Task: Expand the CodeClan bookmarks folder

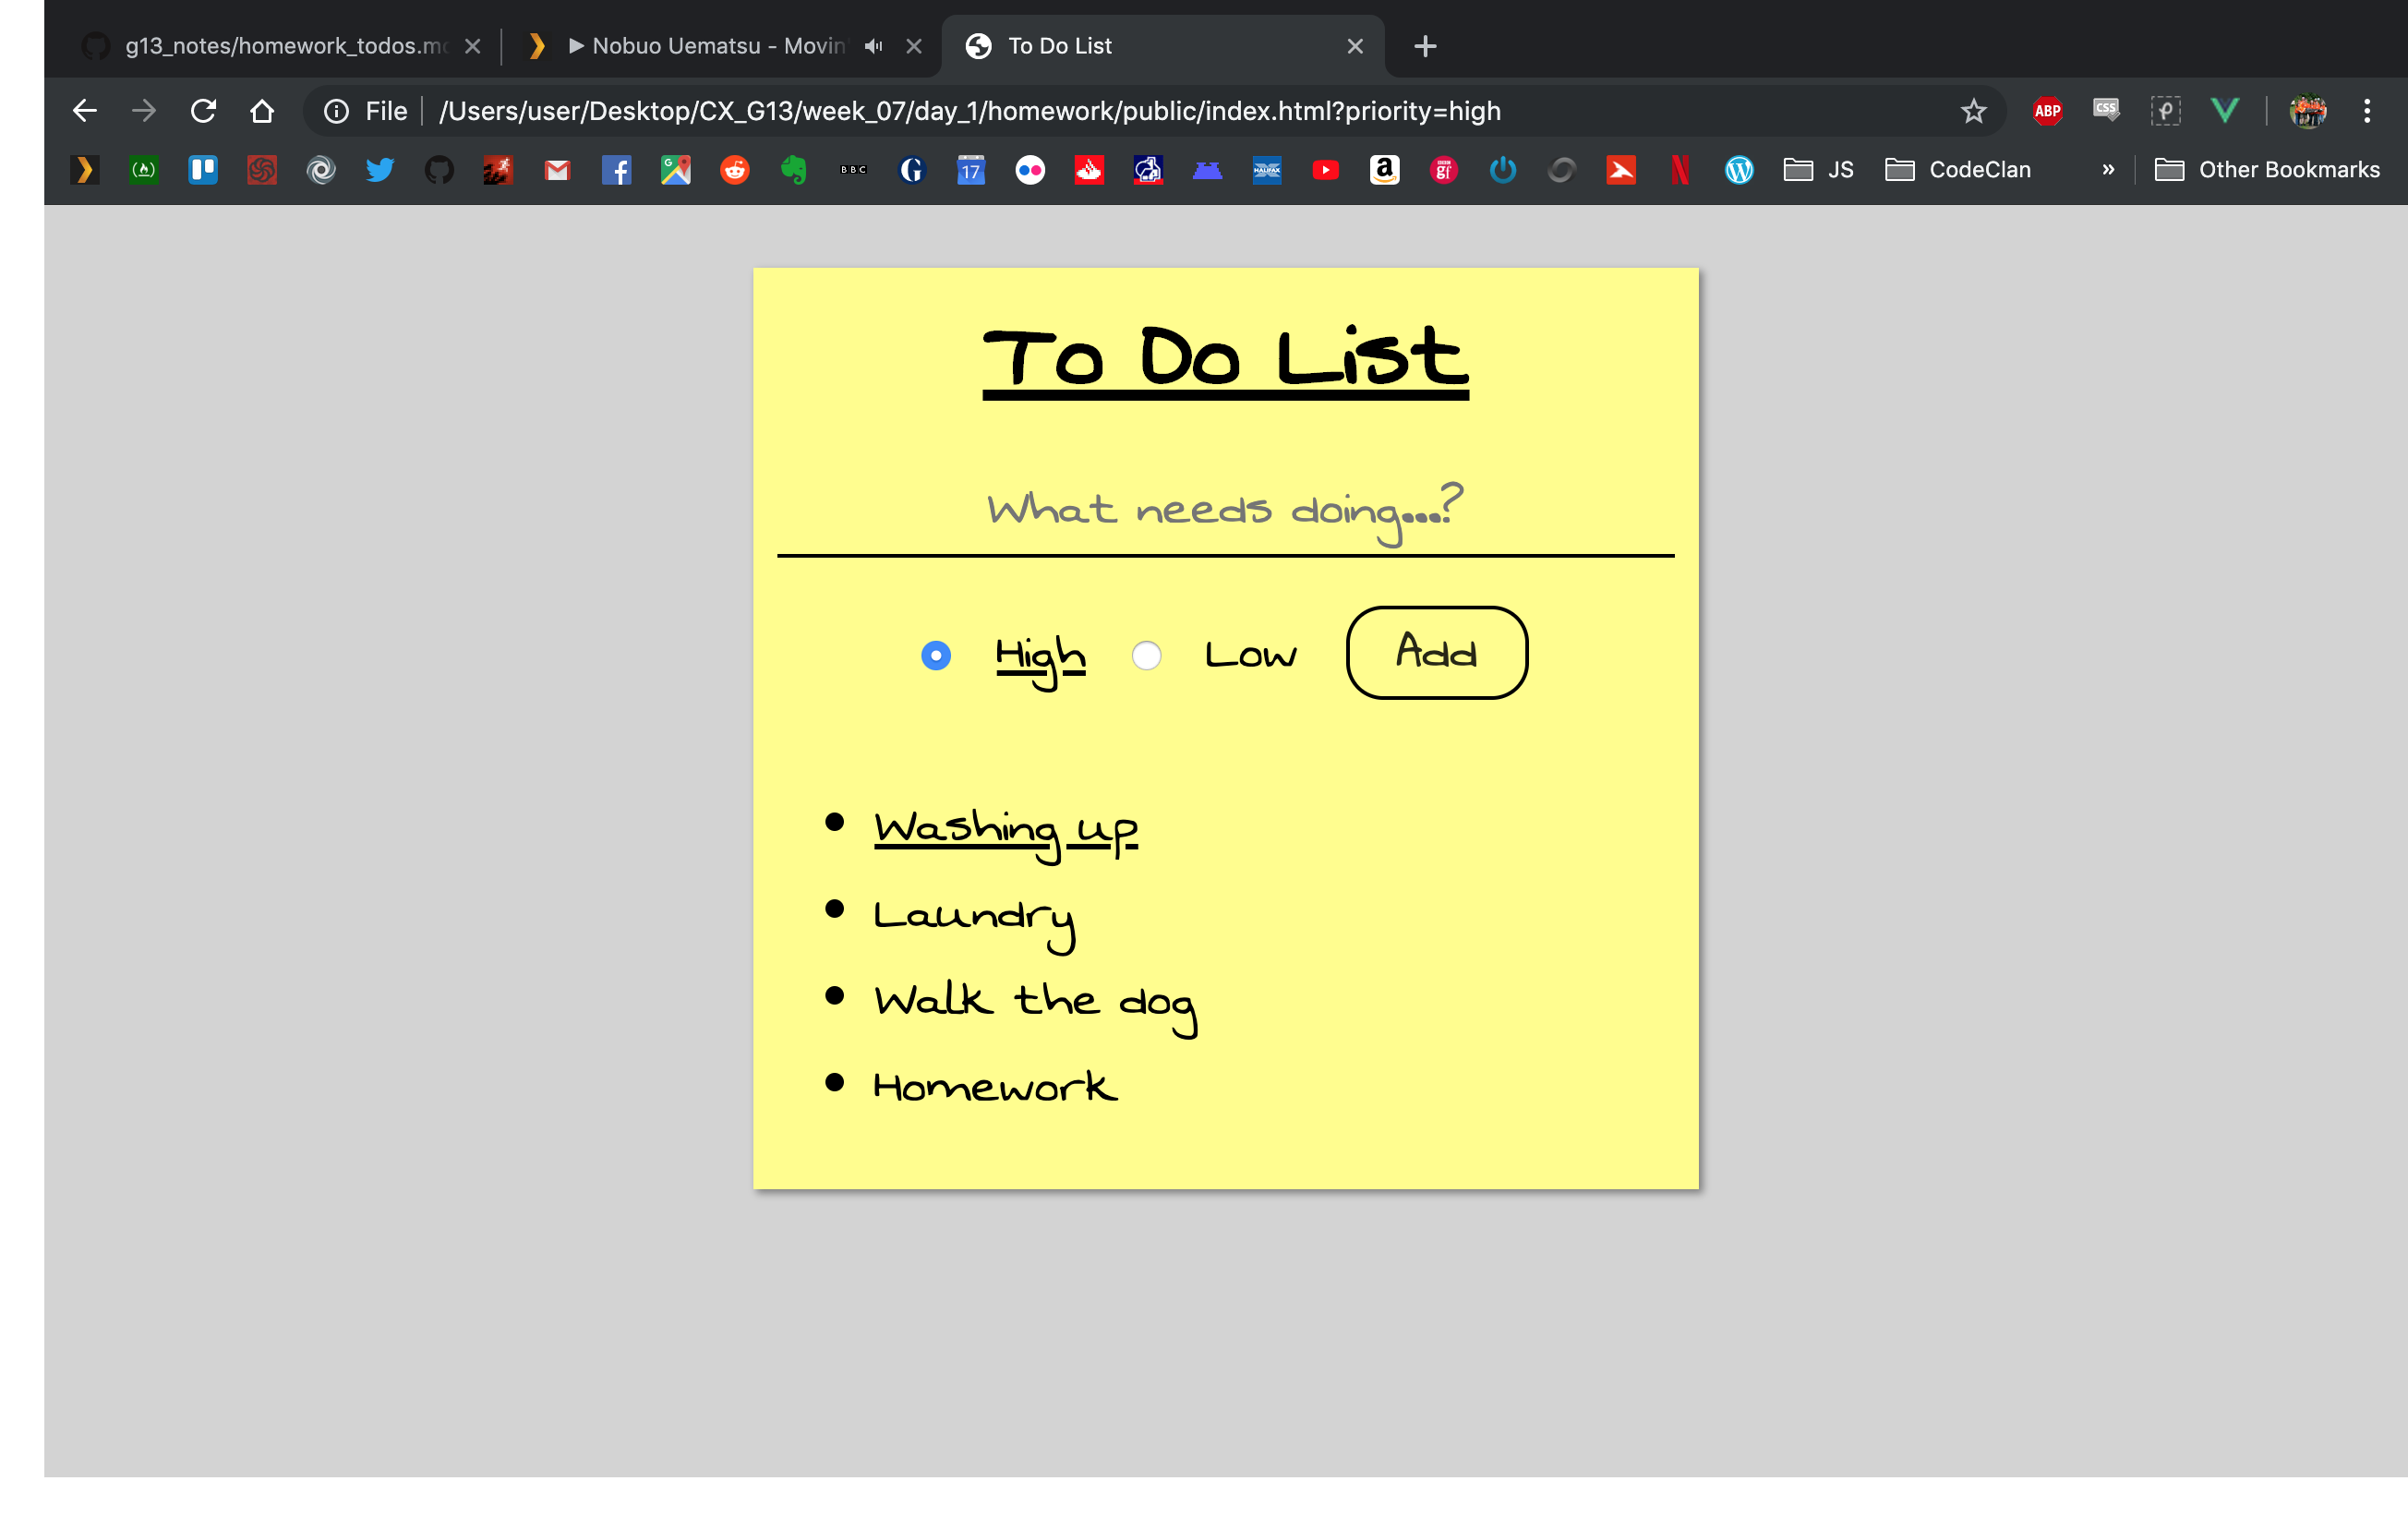Action: pyautogui.click(x=1958, y=170)
